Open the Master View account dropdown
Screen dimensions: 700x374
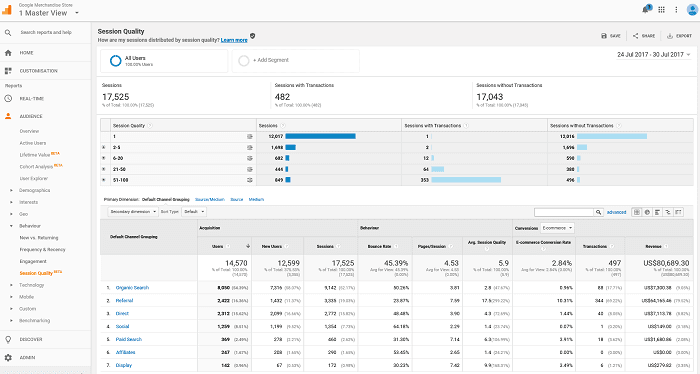(x=49, y=13)
